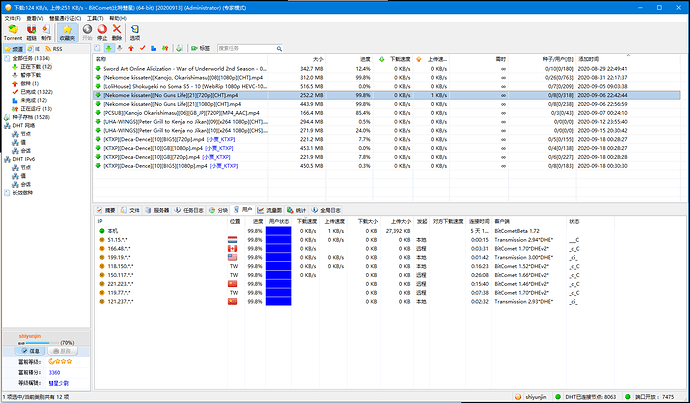690x403 pixels.
Task: Open the Files (文件) detail tab
Action: (130, 210)
